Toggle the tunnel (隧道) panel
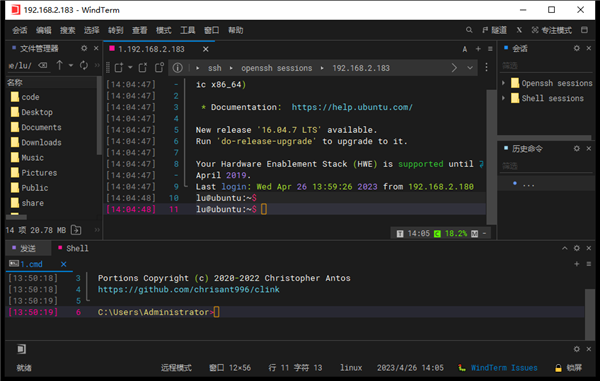 [494, 30]
